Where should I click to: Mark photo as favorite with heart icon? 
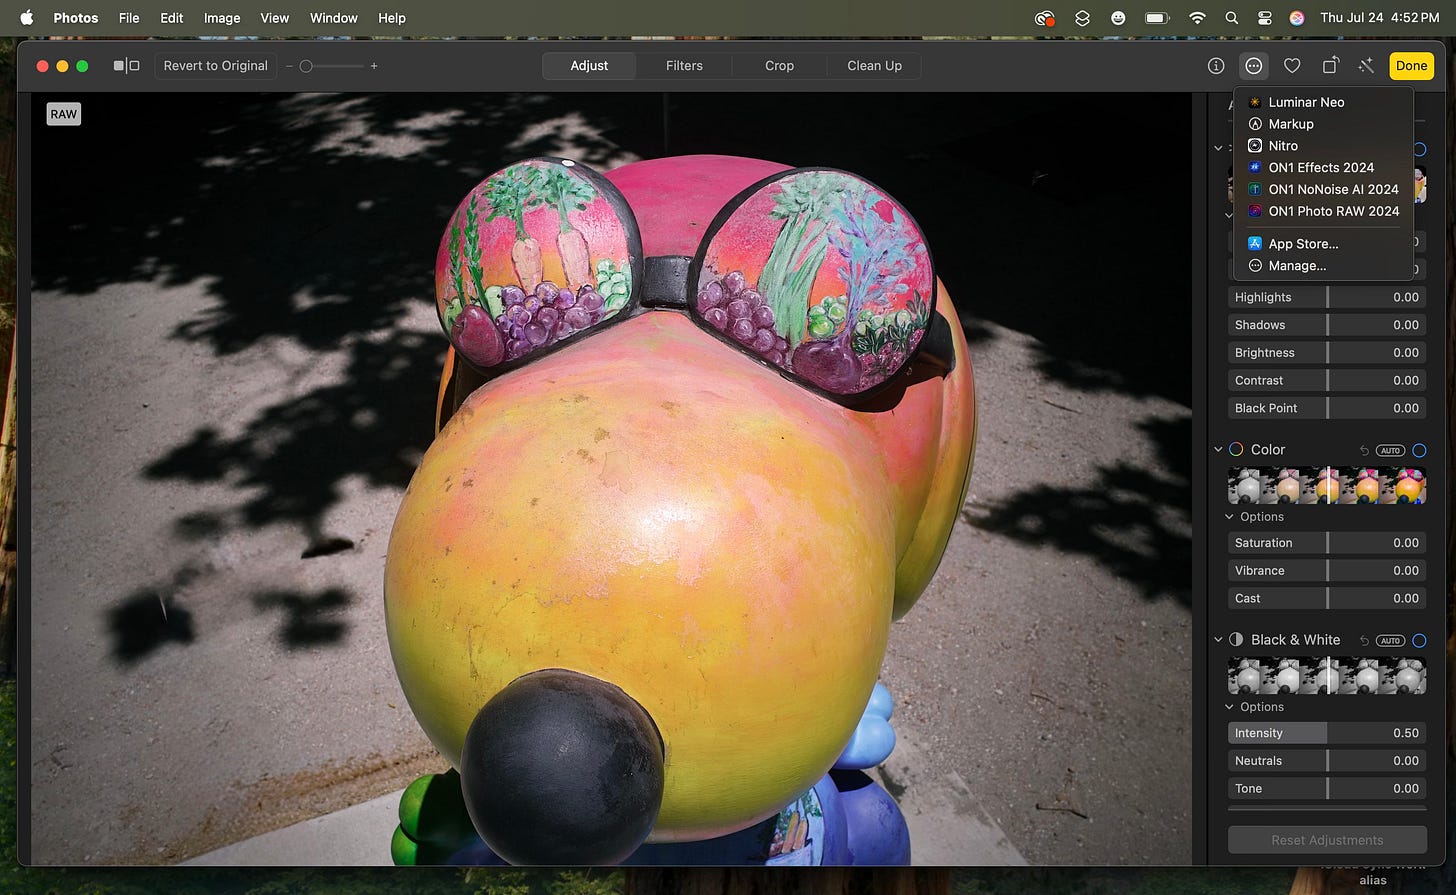coord(1292,66)
